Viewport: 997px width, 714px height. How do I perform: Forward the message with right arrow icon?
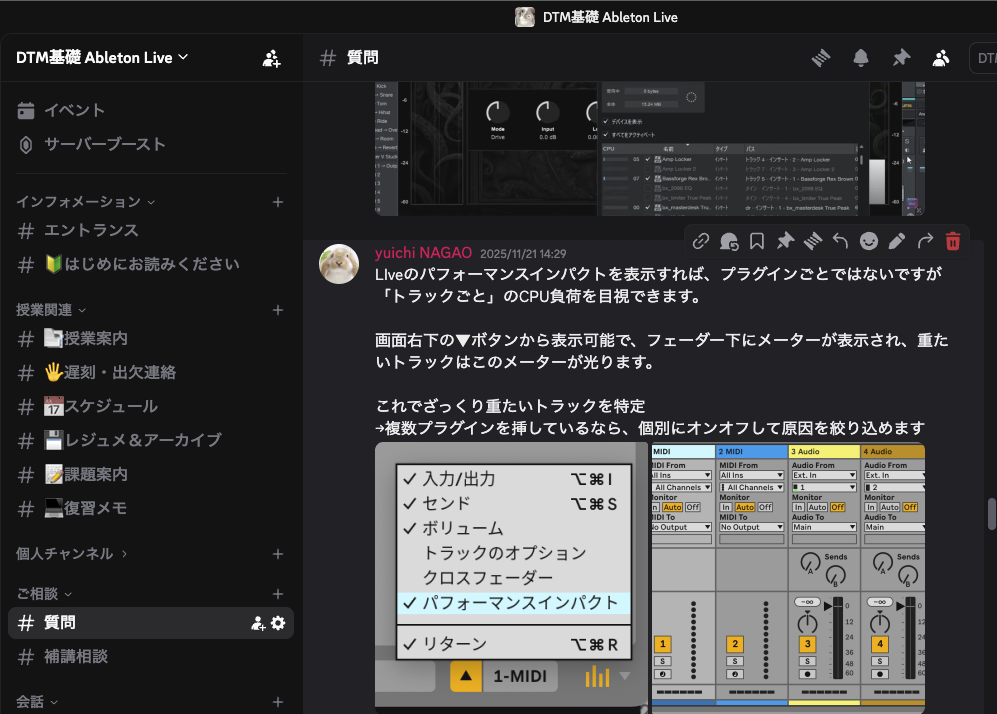coord(925,240)
